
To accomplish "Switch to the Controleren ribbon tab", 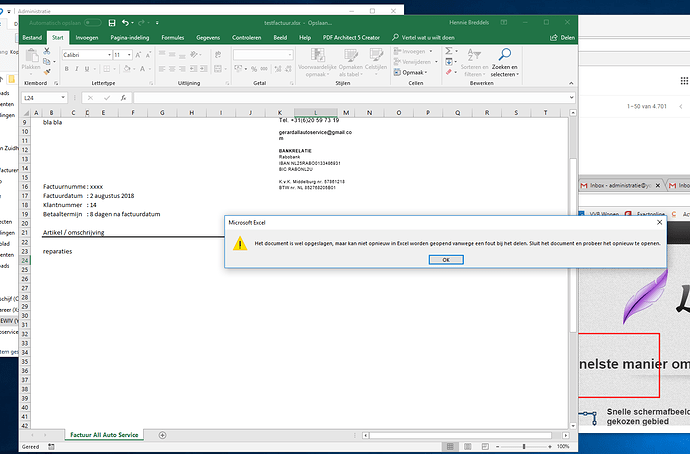I will (x=246, y=37).
